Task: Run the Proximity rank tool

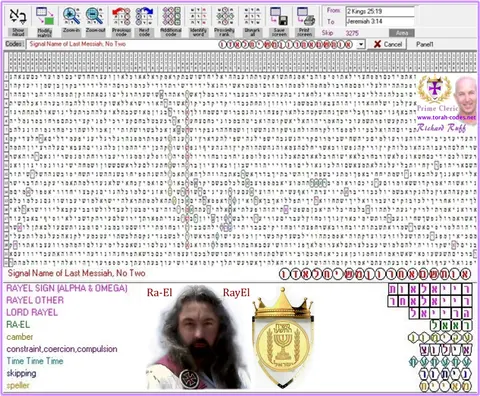Action: pos(225,16)
